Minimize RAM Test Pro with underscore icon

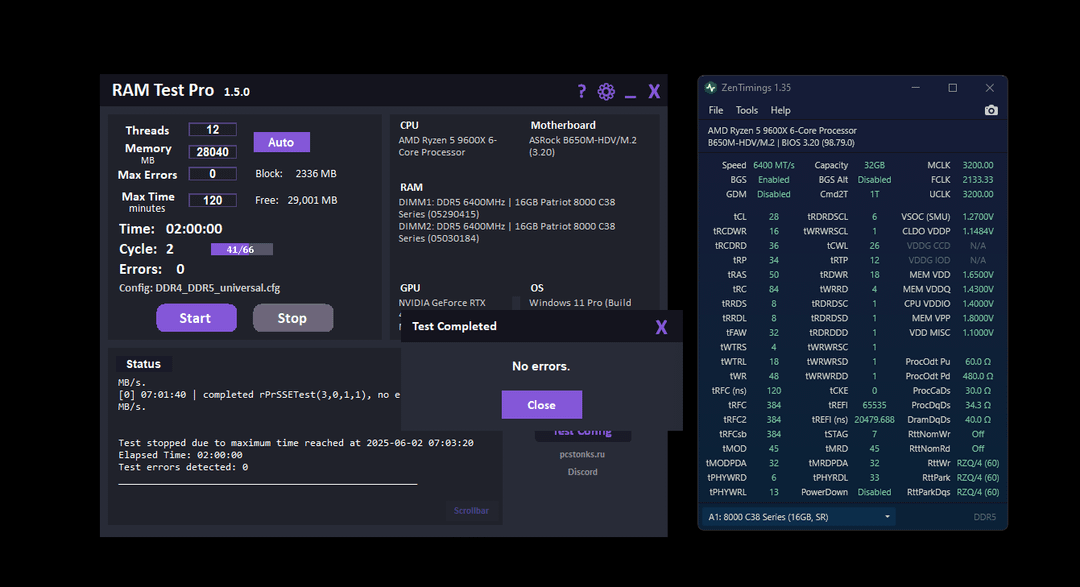pos(630,96)
